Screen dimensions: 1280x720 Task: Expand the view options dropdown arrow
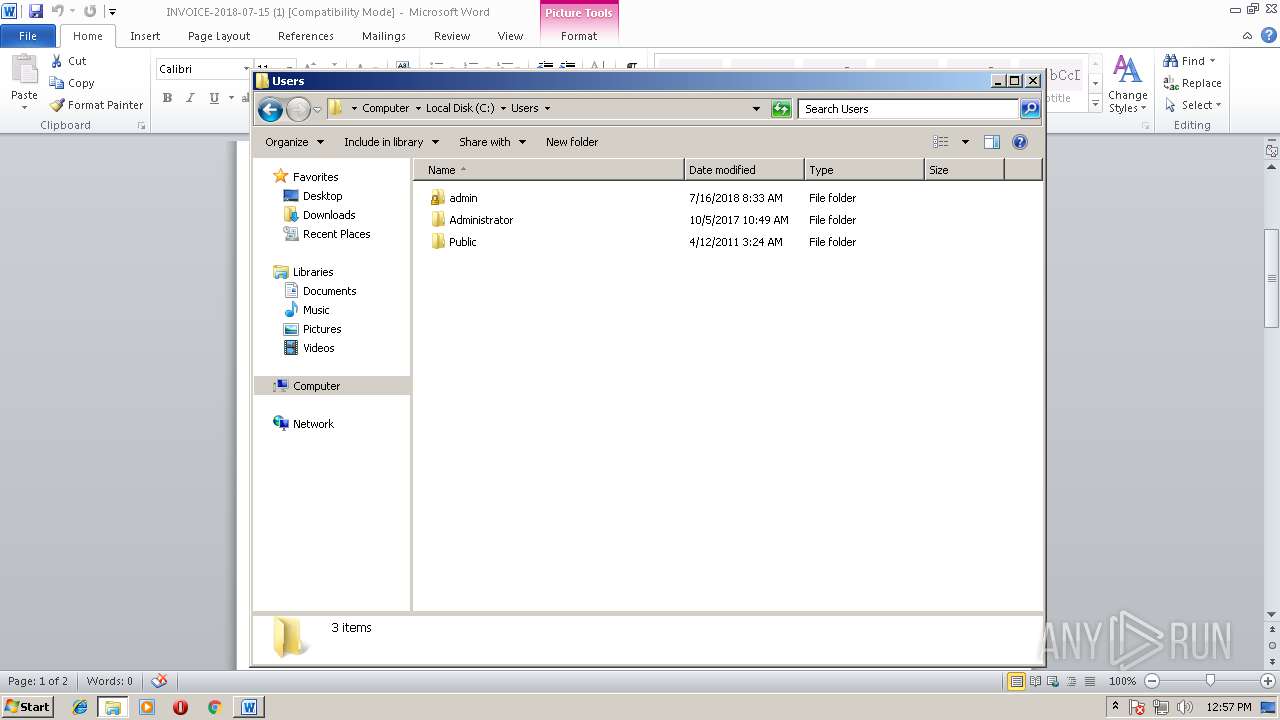965,142
